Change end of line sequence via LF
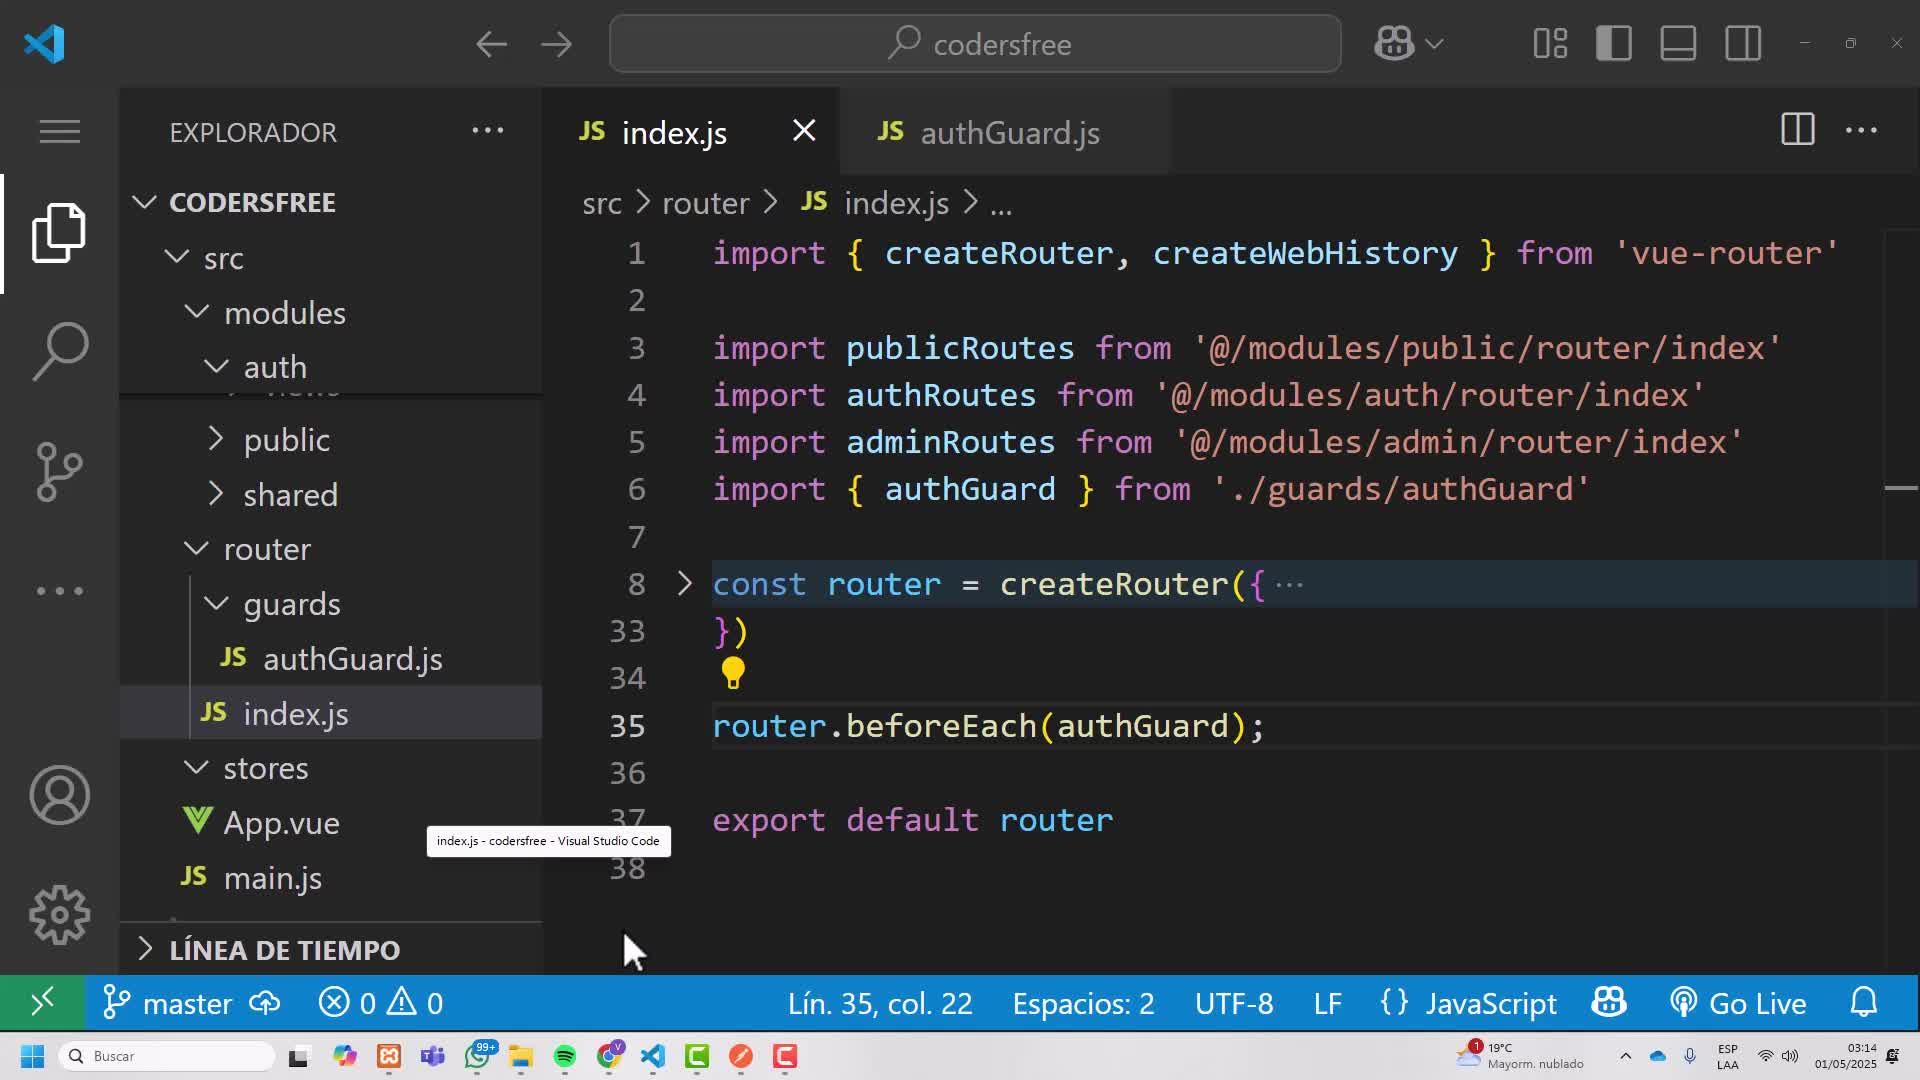 pyautogui.click(x=1327, y=1003)
